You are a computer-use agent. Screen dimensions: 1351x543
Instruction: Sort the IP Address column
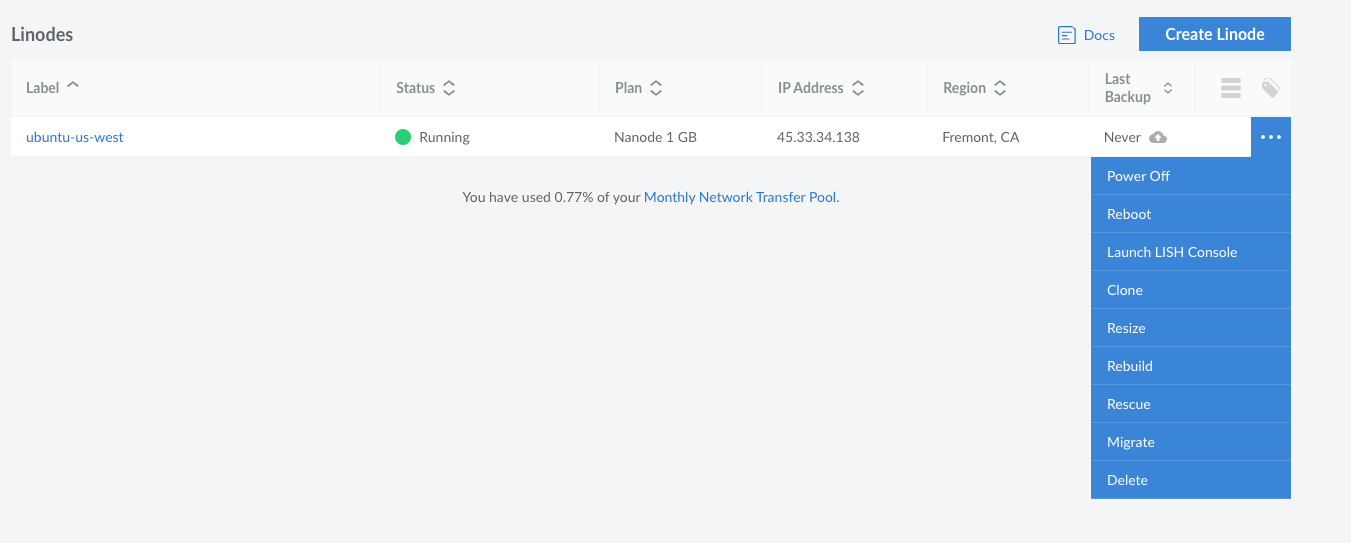[858, 88]
